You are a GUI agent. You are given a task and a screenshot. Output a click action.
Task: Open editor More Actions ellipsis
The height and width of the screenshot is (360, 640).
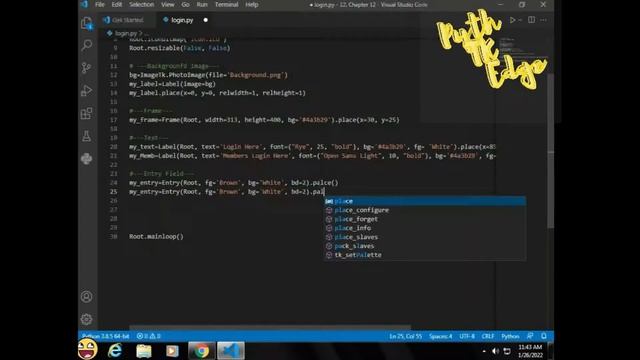[x=543, y=20]
